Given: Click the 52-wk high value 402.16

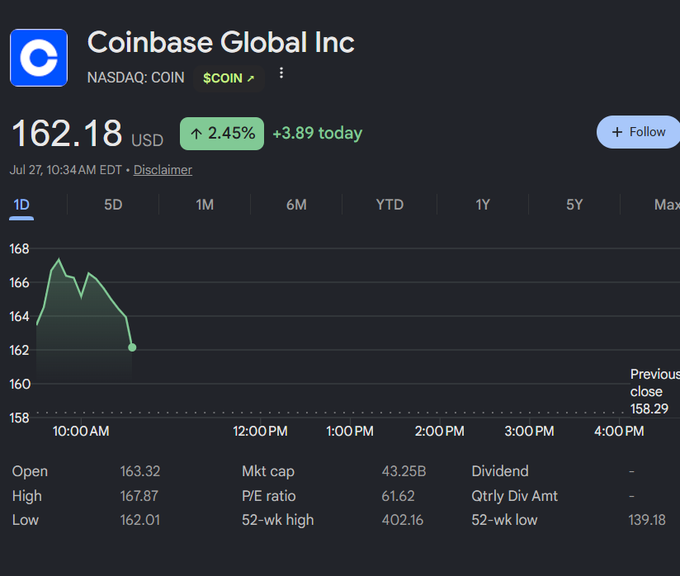Looking at the screenshot, I should pyautogui.click(x=402, y=520).
